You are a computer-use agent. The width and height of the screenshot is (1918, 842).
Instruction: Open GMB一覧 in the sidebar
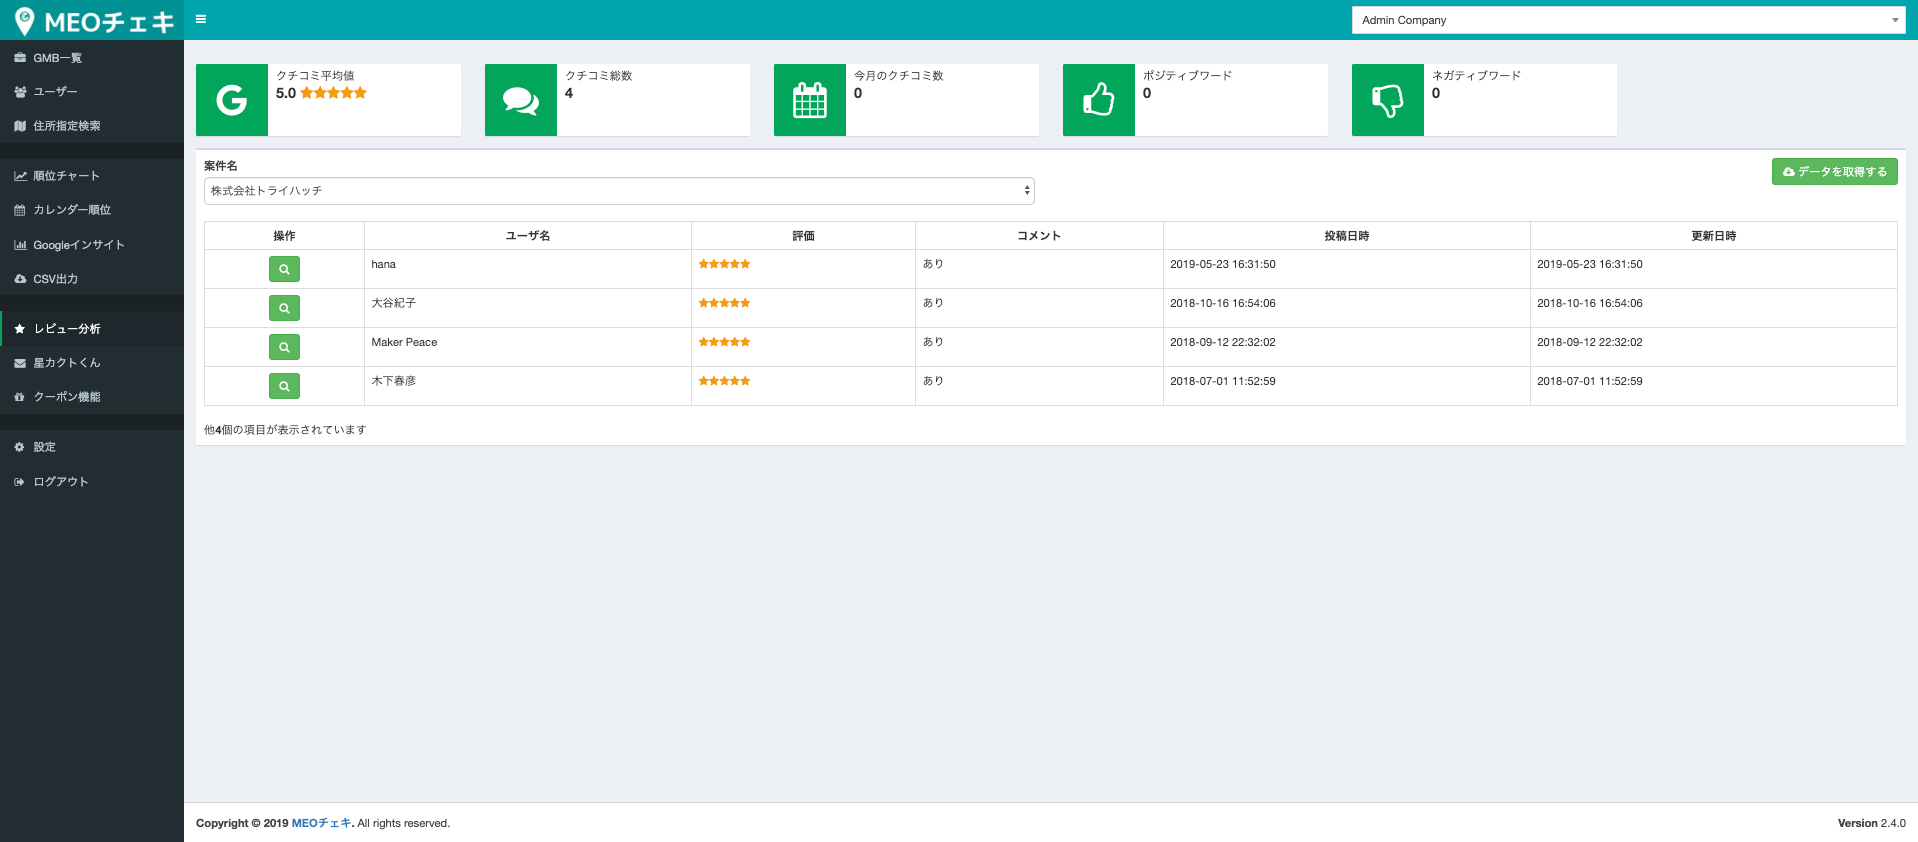click(x=92, y=58)
